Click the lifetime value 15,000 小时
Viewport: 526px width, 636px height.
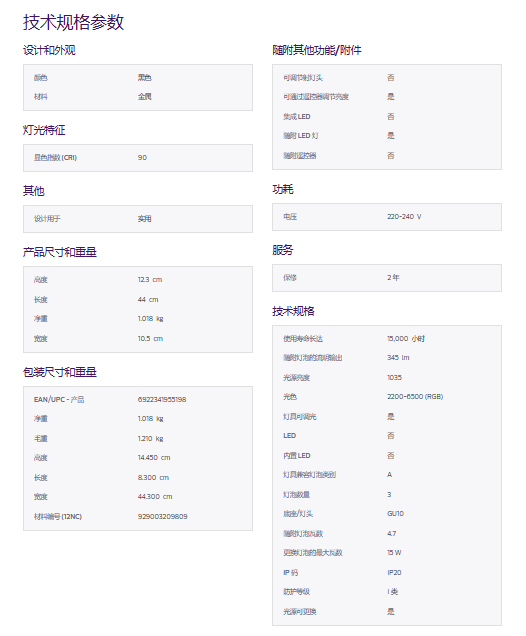pyautogui.click(x=406, y=338)
